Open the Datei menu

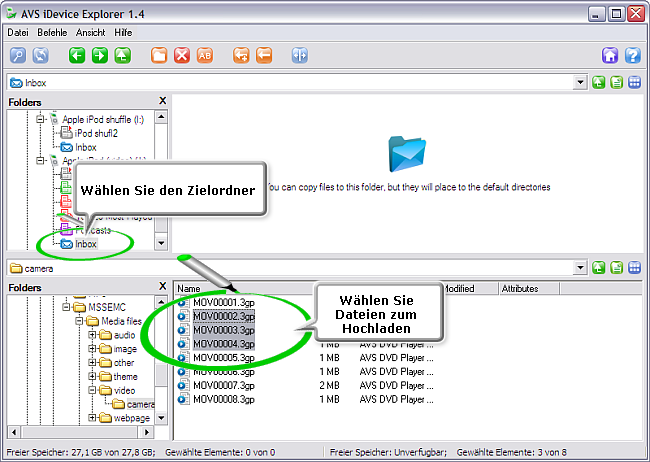pos(18,32)
